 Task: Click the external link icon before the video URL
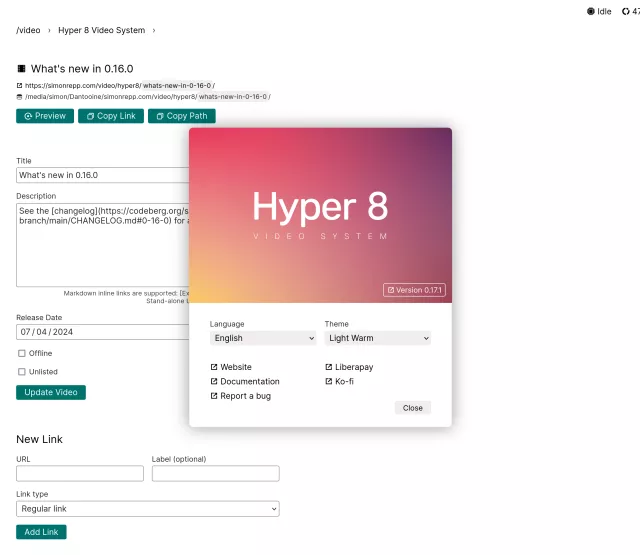(19, 86)
